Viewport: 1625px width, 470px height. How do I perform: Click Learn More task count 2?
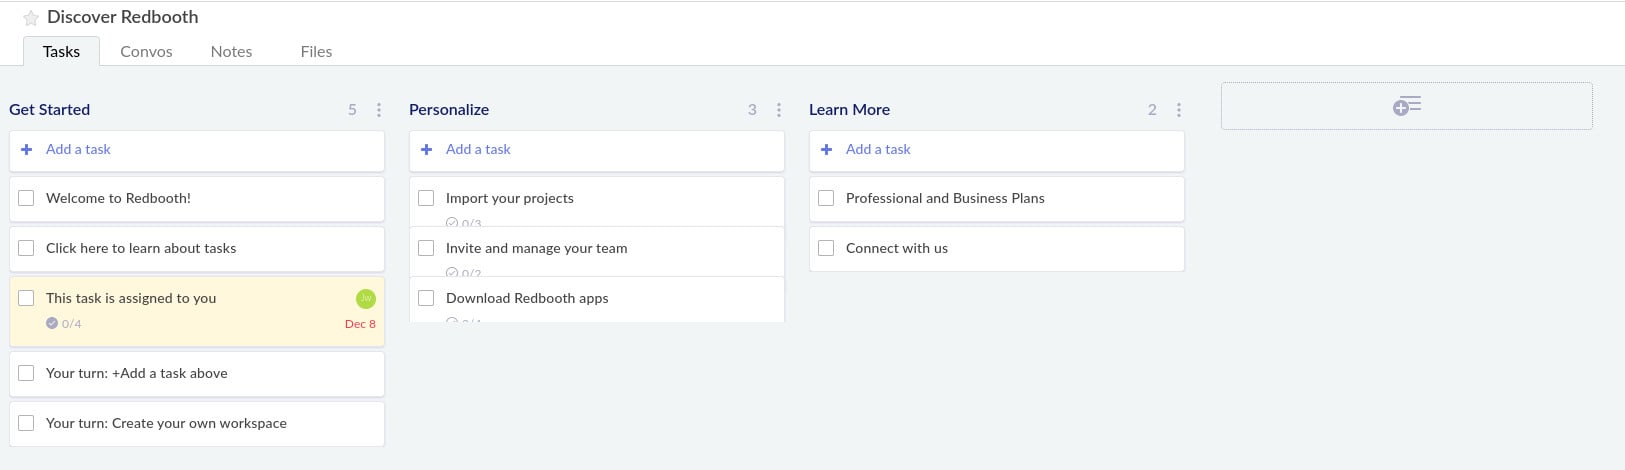pyautogui.click(x=1152, y=110)
